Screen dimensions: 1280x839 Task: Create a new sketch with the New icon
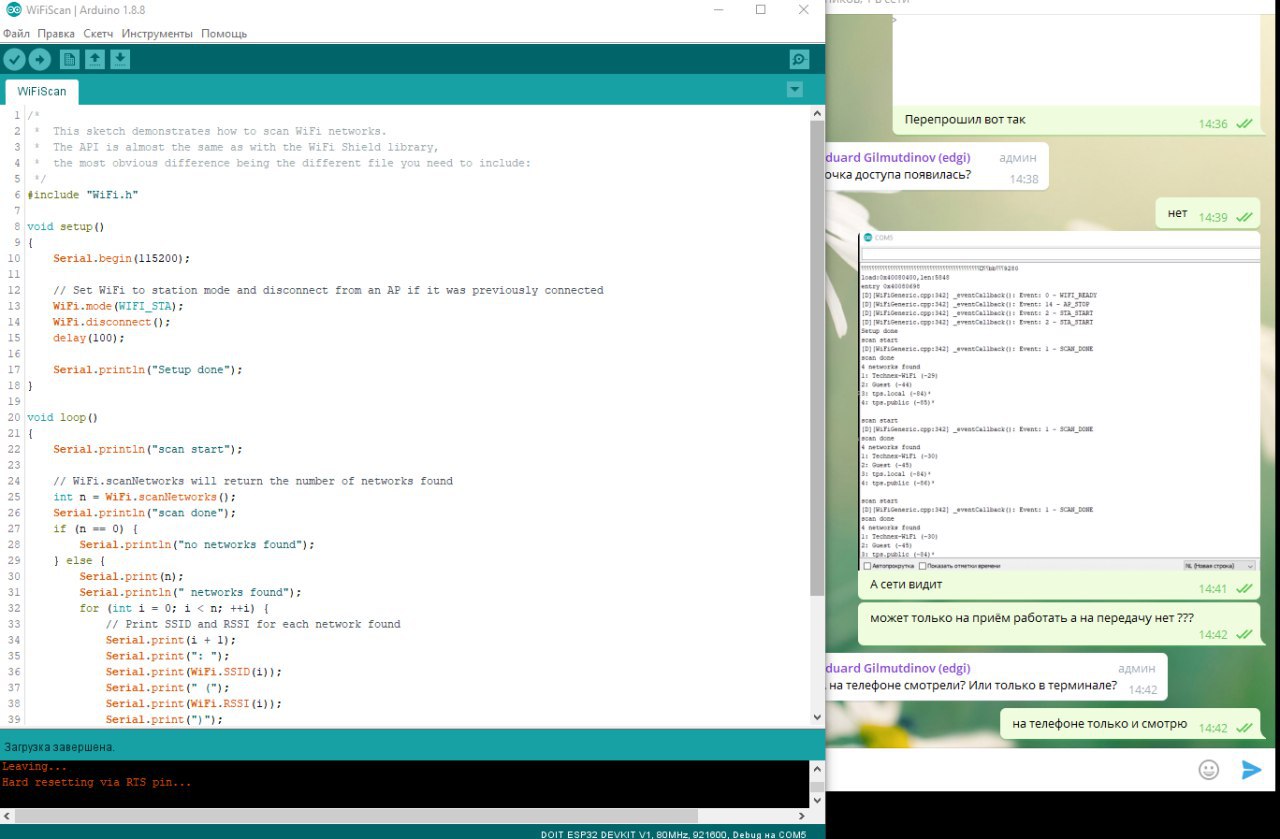pos(69,60)
